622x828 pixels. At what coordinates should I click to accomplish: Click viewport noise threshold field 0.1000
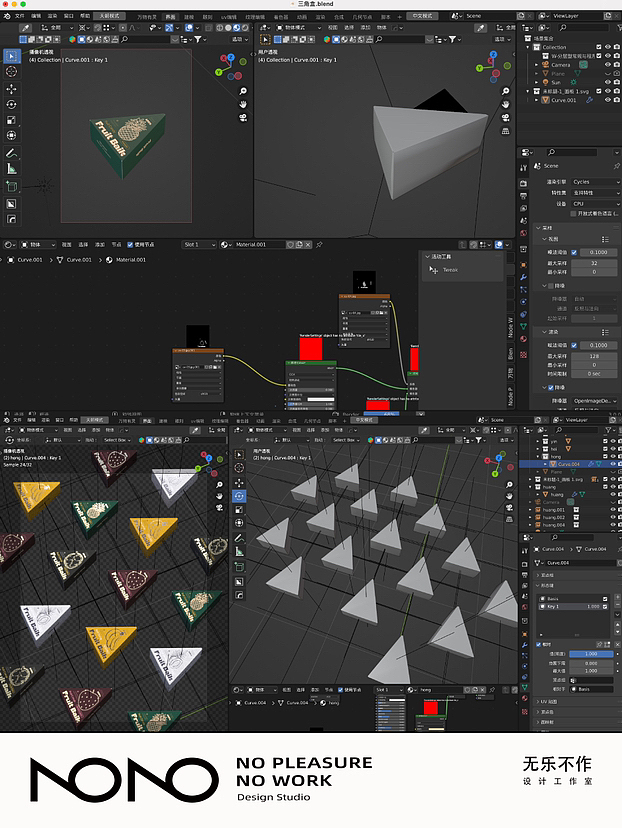point(598,252)
